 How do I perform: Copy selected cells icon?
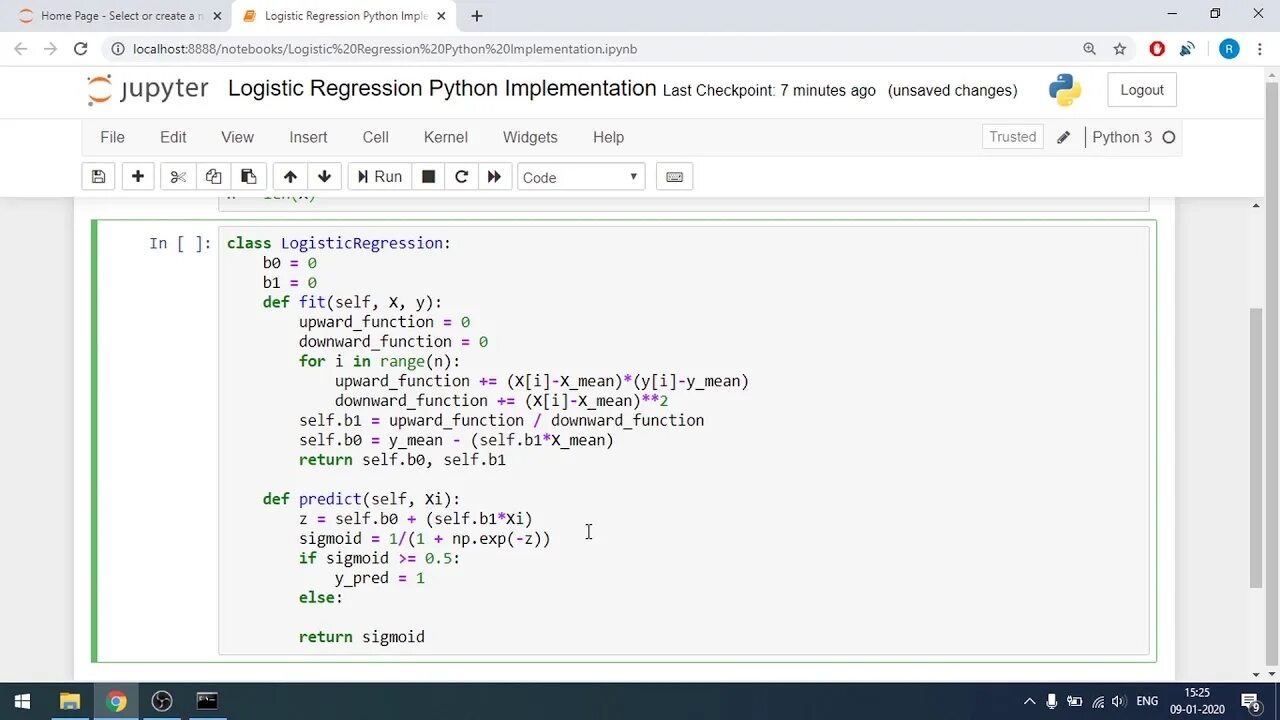[213, 177]
